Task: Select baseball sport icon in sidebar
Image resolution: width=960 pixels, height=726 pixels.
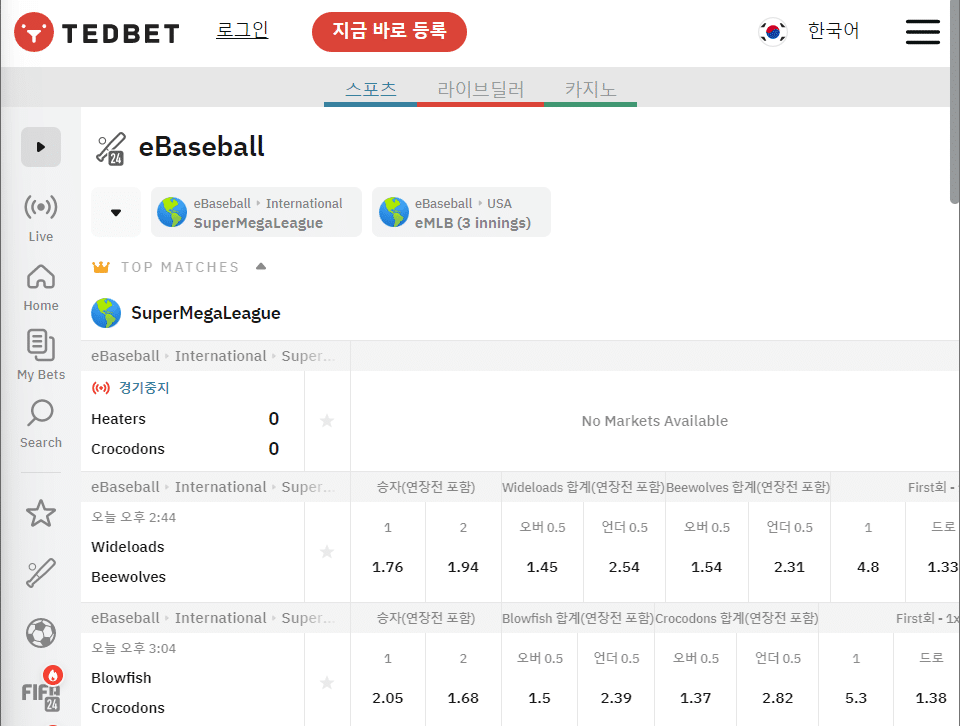Action: 41,573
